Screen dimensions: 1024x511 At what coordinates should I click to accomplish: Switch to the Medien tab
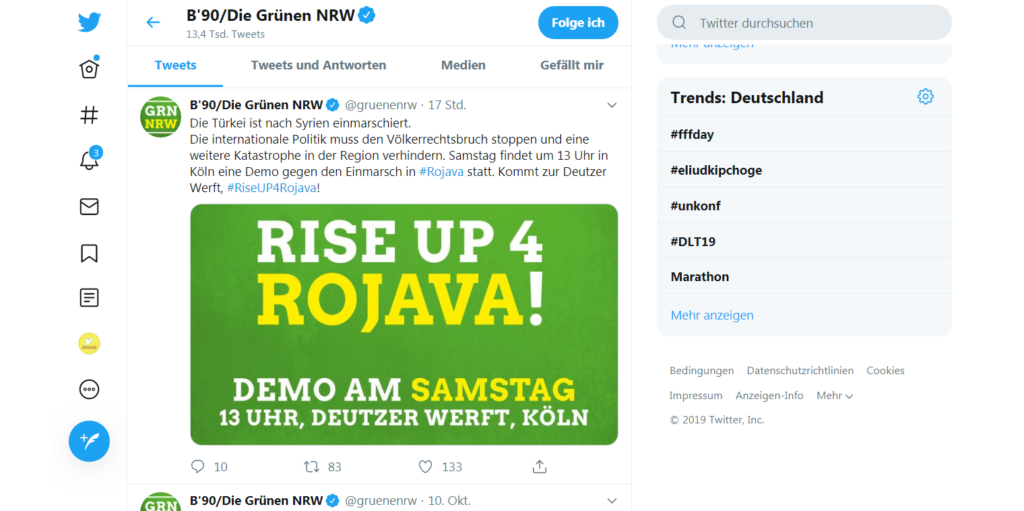463,65
